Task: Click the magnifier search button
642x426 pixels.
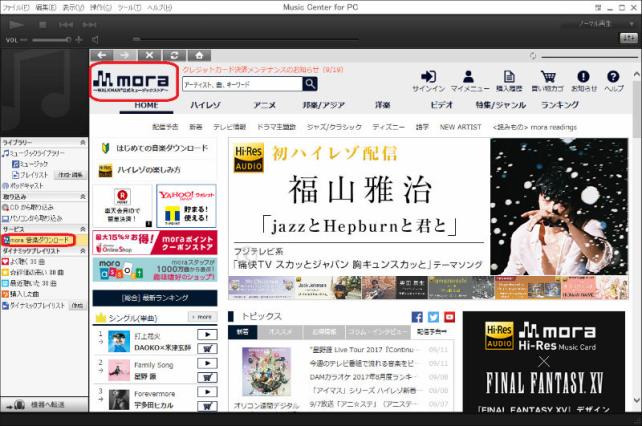Action: click(x=310, y=84)
